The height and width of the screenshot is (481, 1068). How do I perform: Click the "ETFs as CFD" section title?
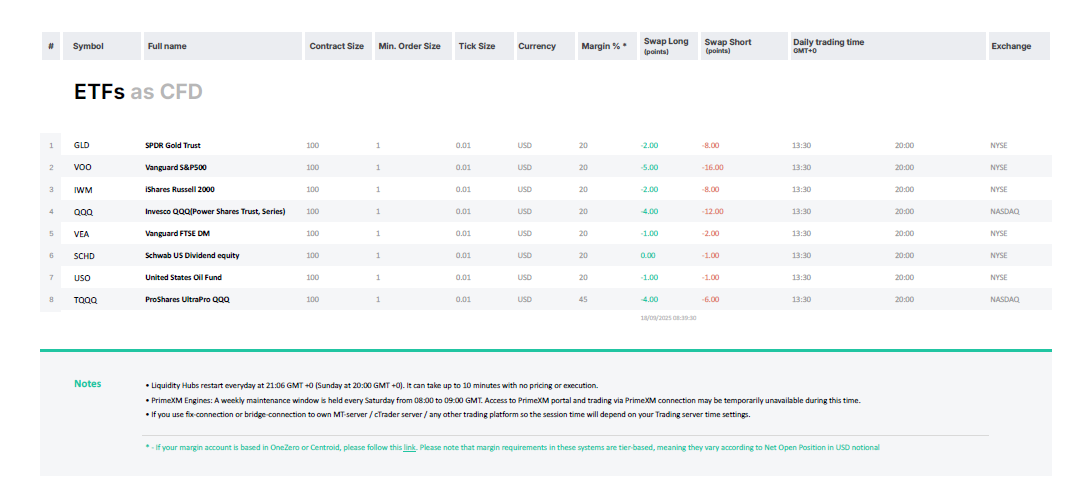(x=138, y=92)
